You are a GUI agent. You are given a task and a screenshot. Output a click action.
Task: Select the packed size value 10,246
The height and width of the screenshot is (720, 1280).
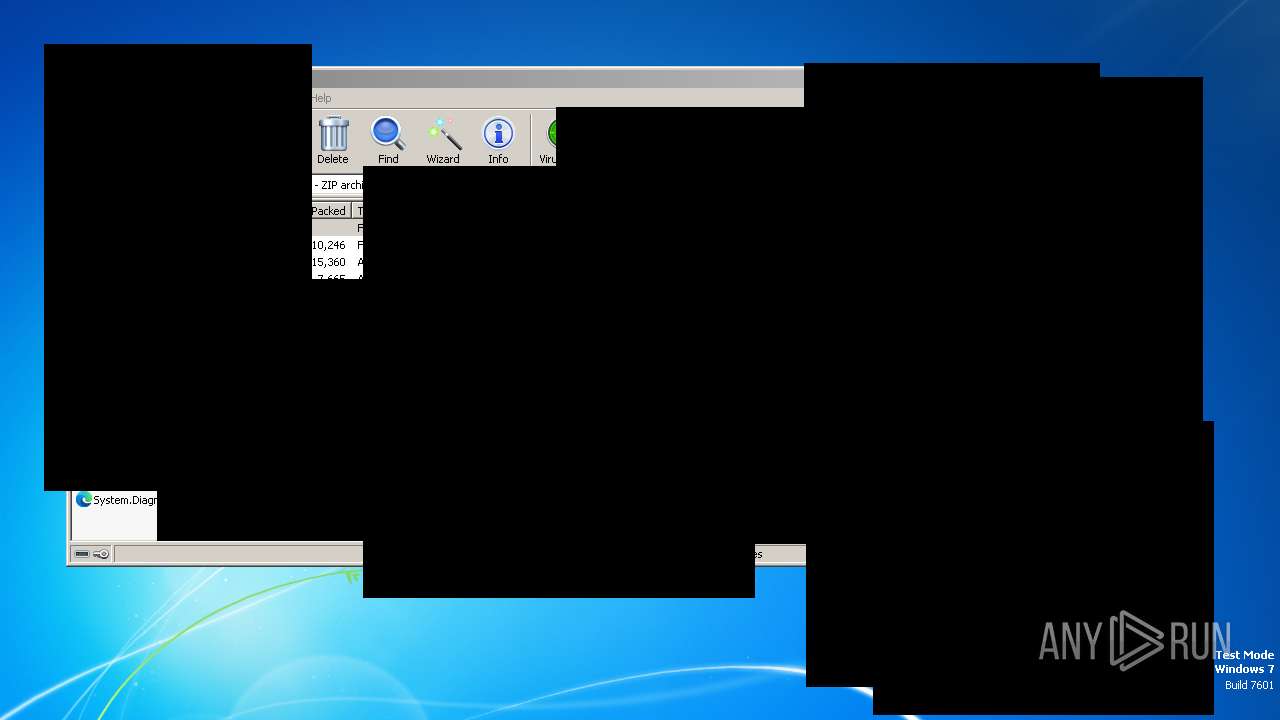coord(329,245)
